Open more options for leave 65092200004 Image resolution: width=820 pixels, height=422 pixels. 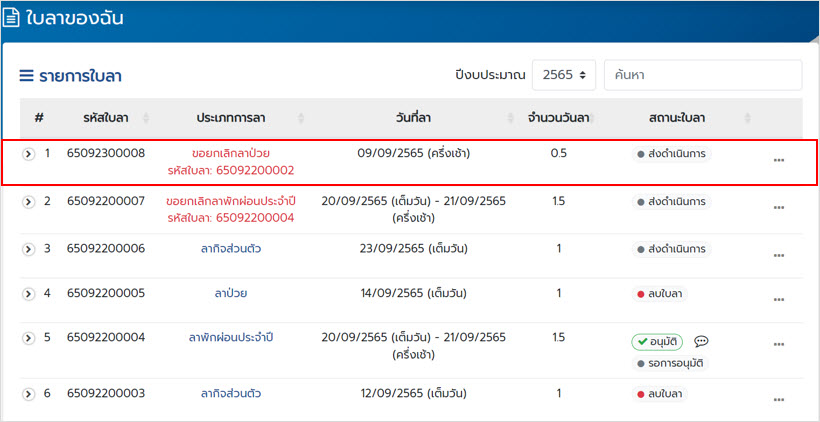tap(779, 346)
